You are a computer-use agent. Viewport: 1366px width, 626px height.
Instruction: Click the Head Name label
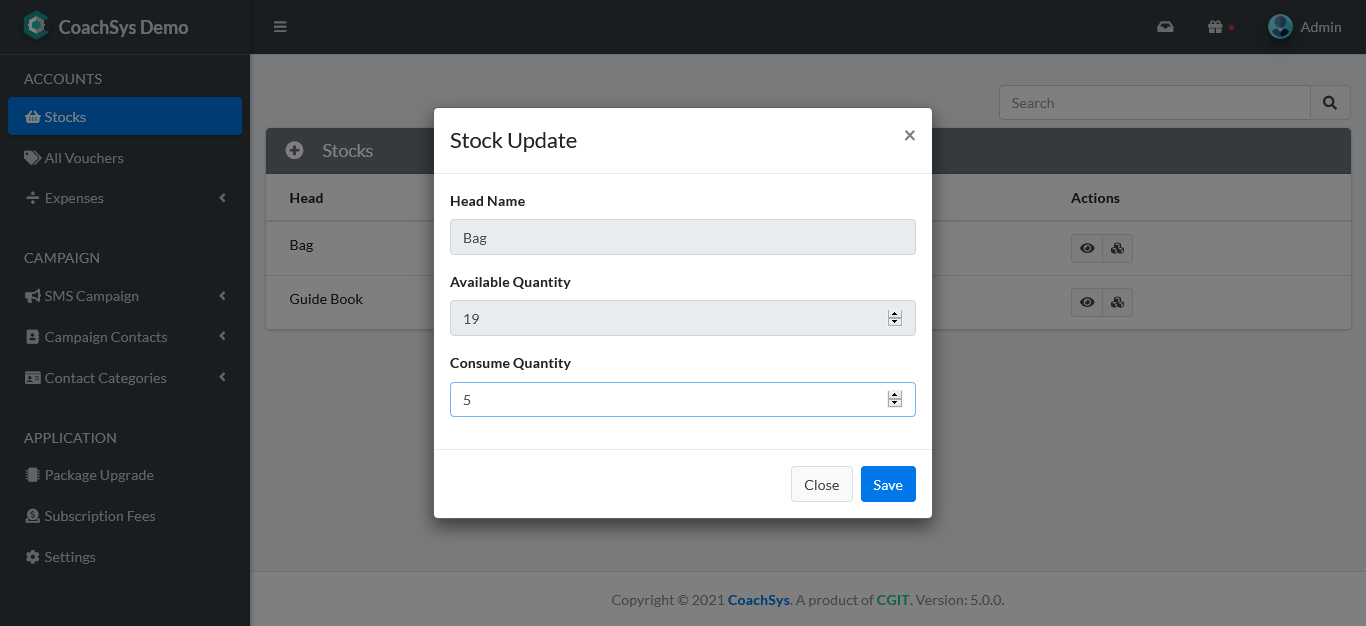coord(487,201)
